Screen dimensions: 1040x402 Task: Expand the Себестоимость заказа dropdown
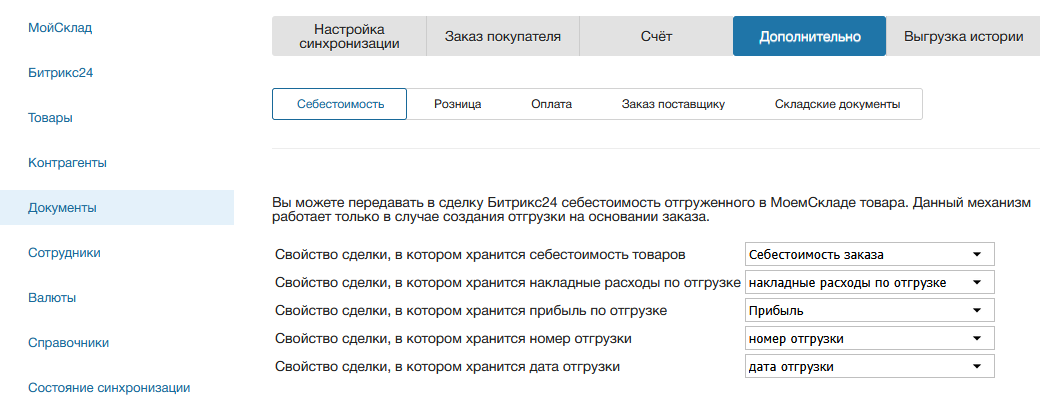(870, 254)
